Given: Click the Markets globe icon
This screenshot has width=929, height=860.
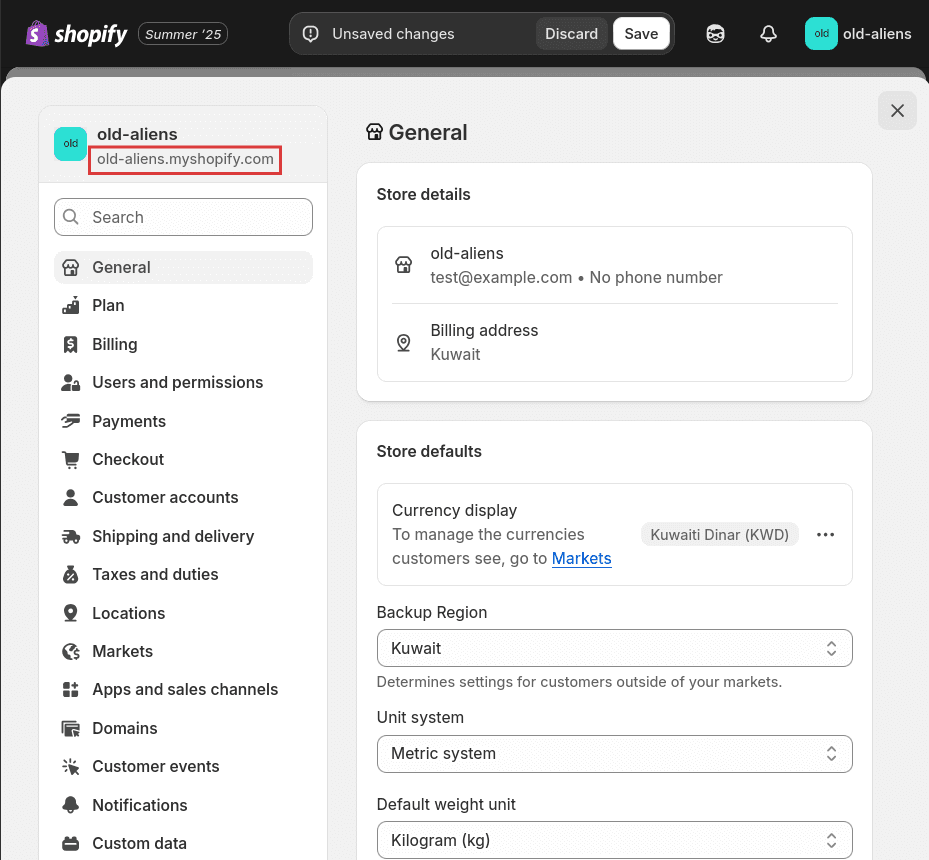Looking at the screenshot, I should tap(71, 652).
